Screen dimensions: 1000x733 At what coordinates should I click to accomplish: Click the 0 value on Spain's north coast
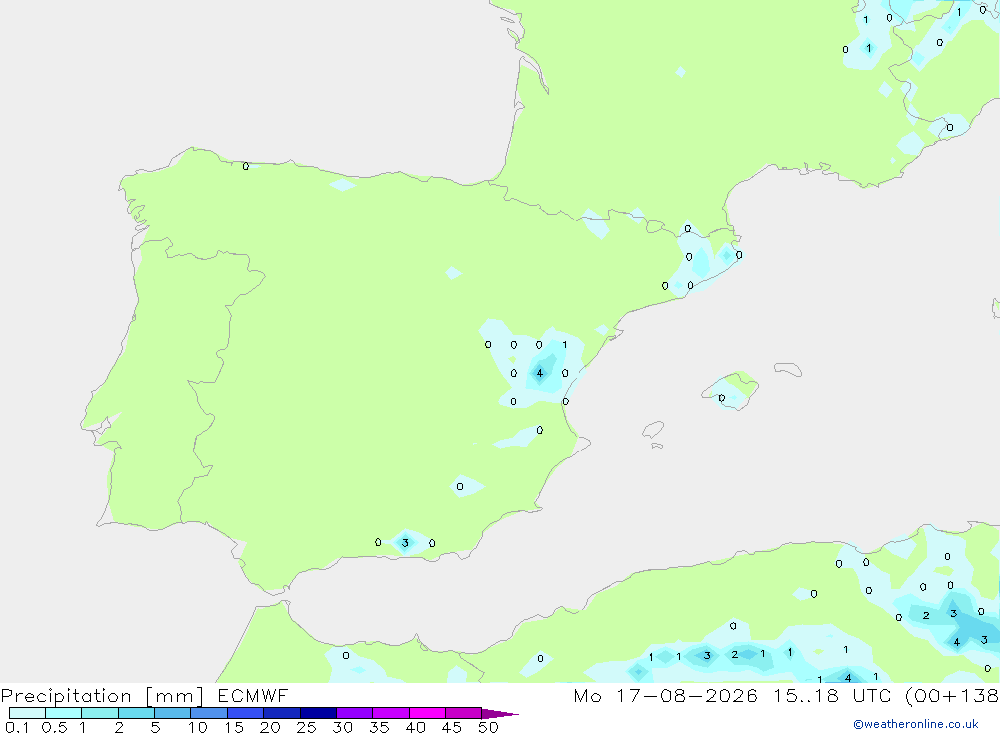coord(246,167)
